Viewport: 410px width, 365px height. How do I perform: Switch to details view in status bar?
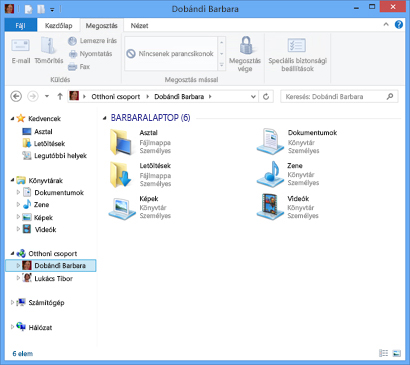[384, 353]
